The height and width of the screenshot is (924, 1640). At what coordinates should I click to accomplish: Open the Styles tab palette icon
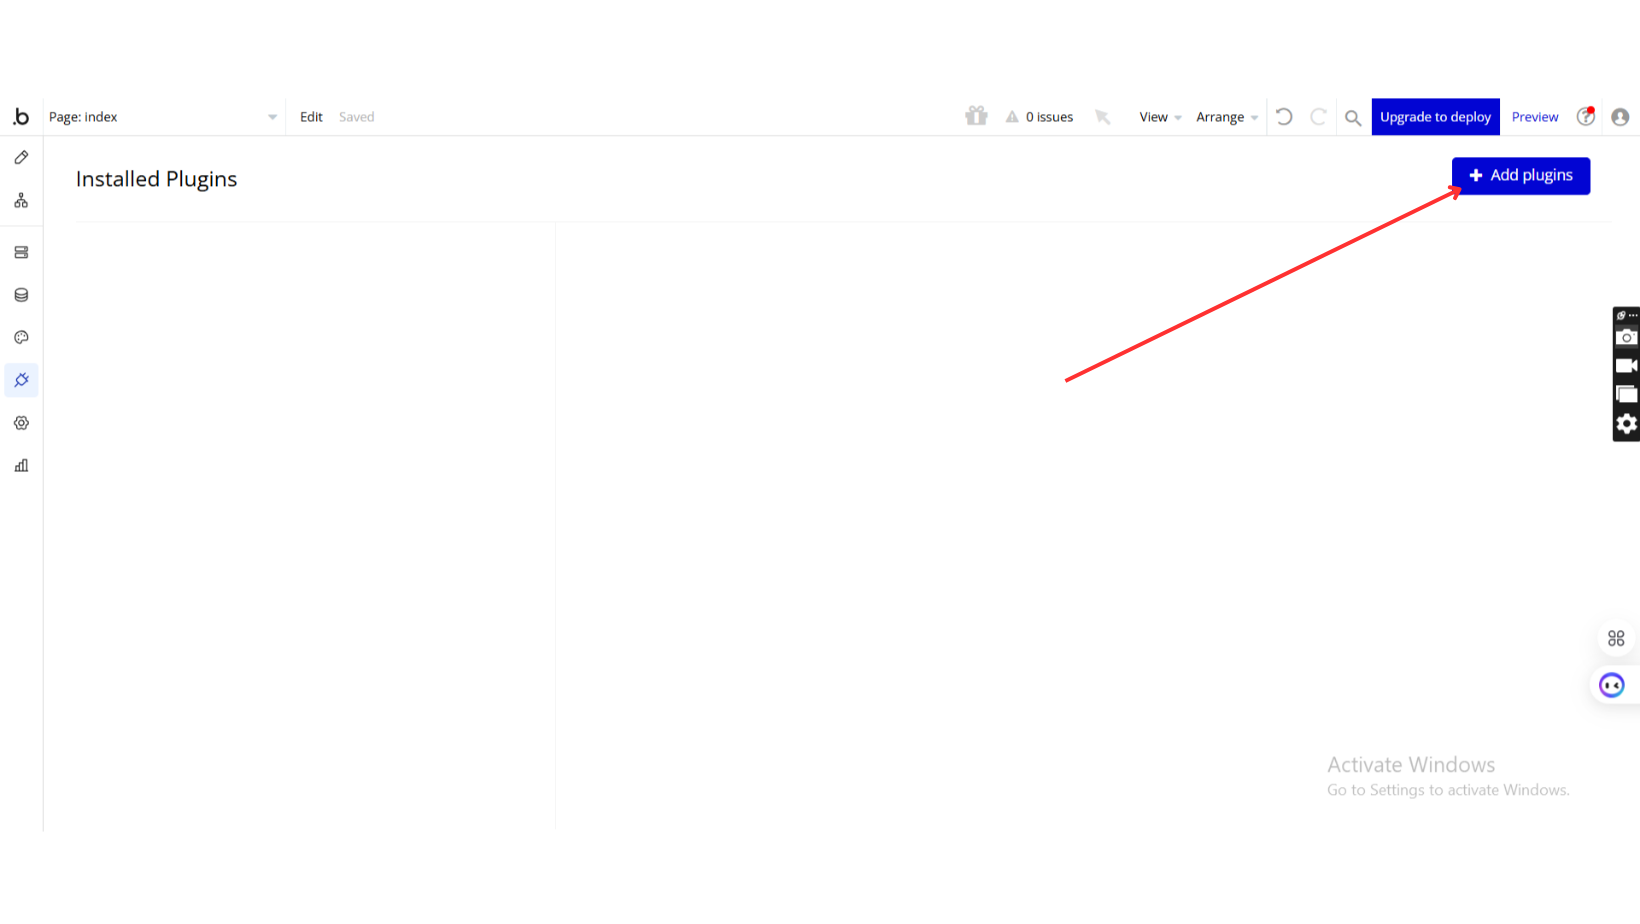point(21,338)
